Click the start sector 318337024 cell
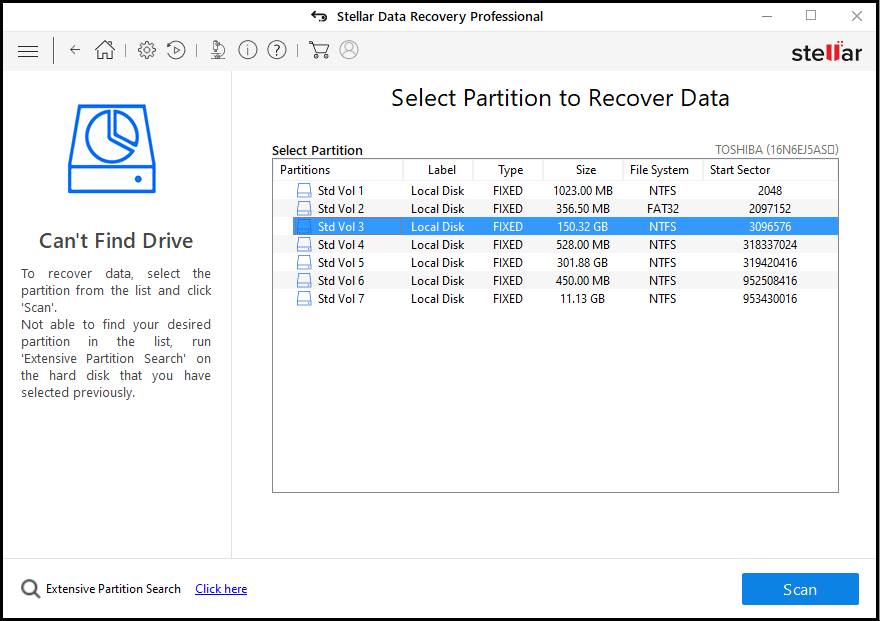The width and height of the screenshot is (880, 621). [x=770, y=245]
